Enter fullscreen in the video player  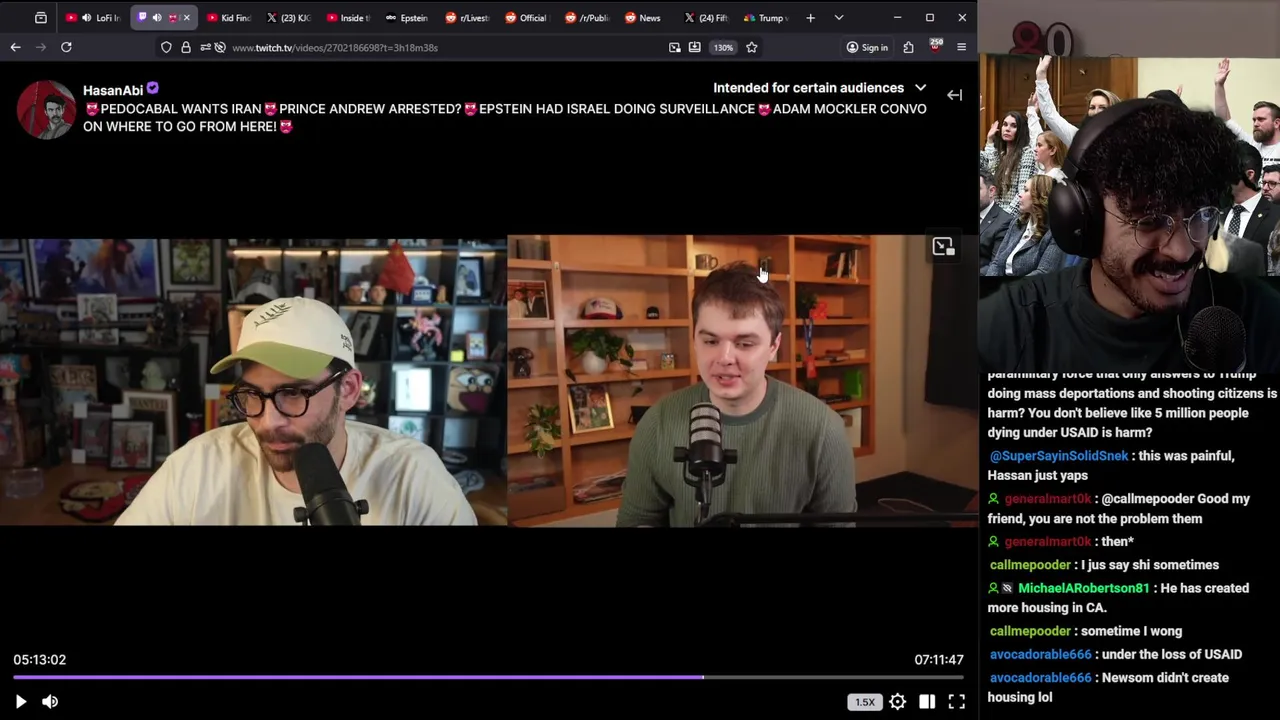[957, 702]
